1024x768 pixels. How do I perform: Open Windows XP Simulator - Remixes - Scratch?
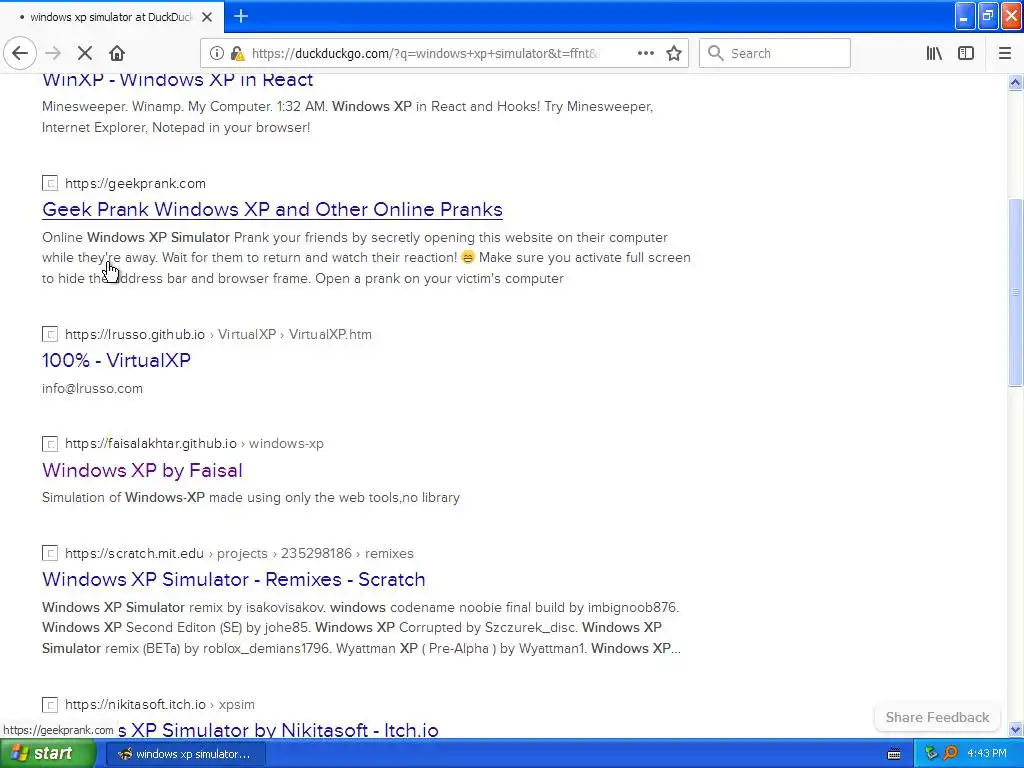(x=234, y=579)
